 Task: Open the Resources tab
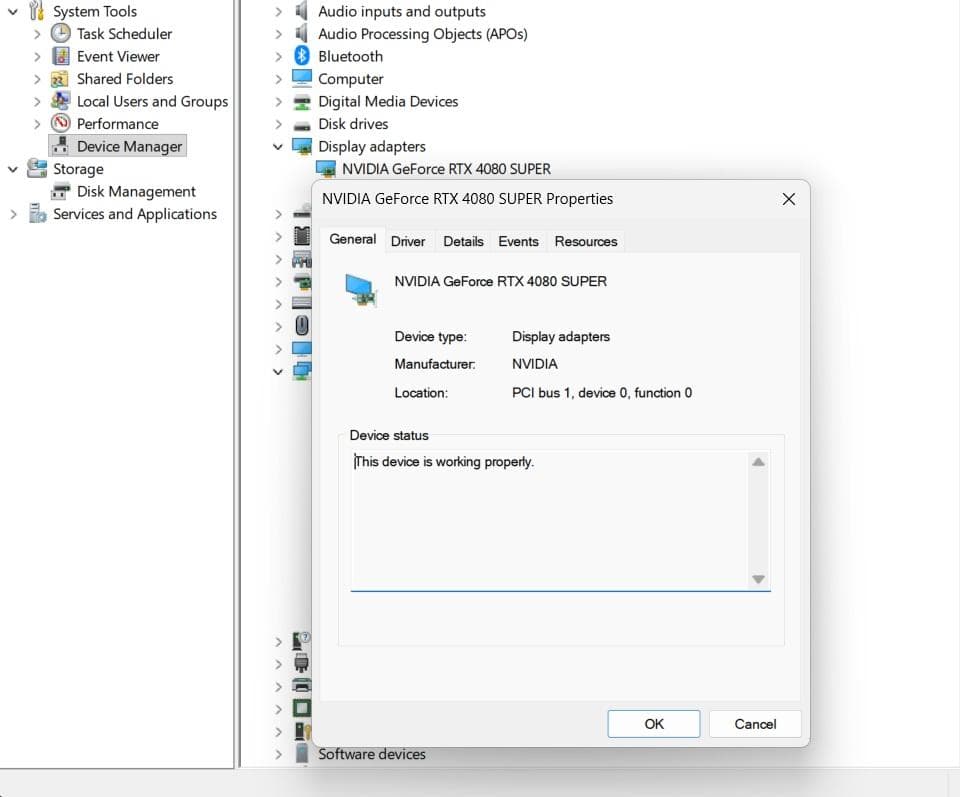[586, 241]
